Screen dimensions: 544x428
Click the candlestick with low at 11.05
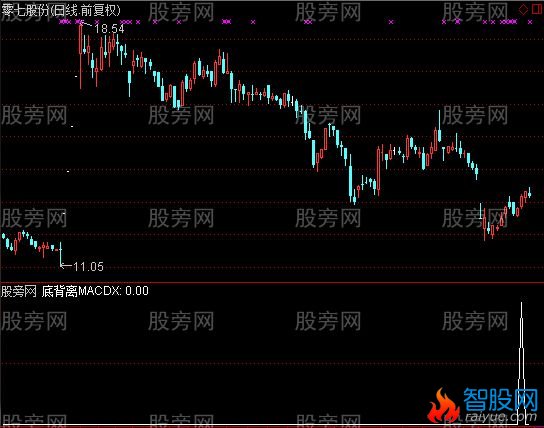click(61, 254)
